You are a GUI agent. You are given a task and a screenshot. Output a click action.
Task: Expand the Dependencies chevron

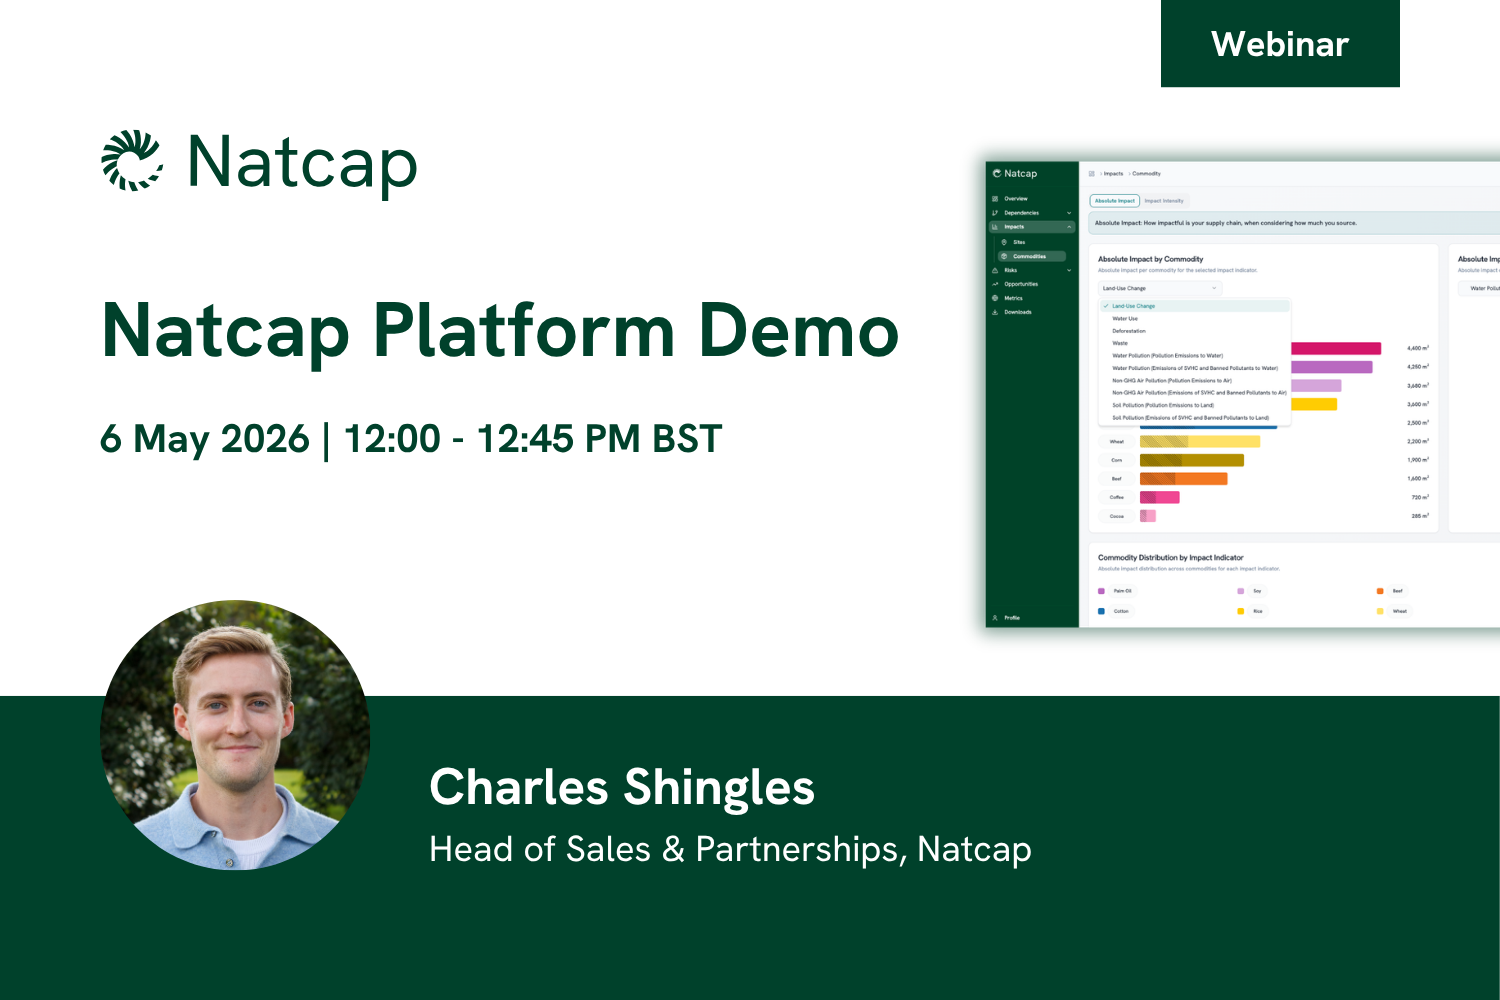tap(1070, 213)
